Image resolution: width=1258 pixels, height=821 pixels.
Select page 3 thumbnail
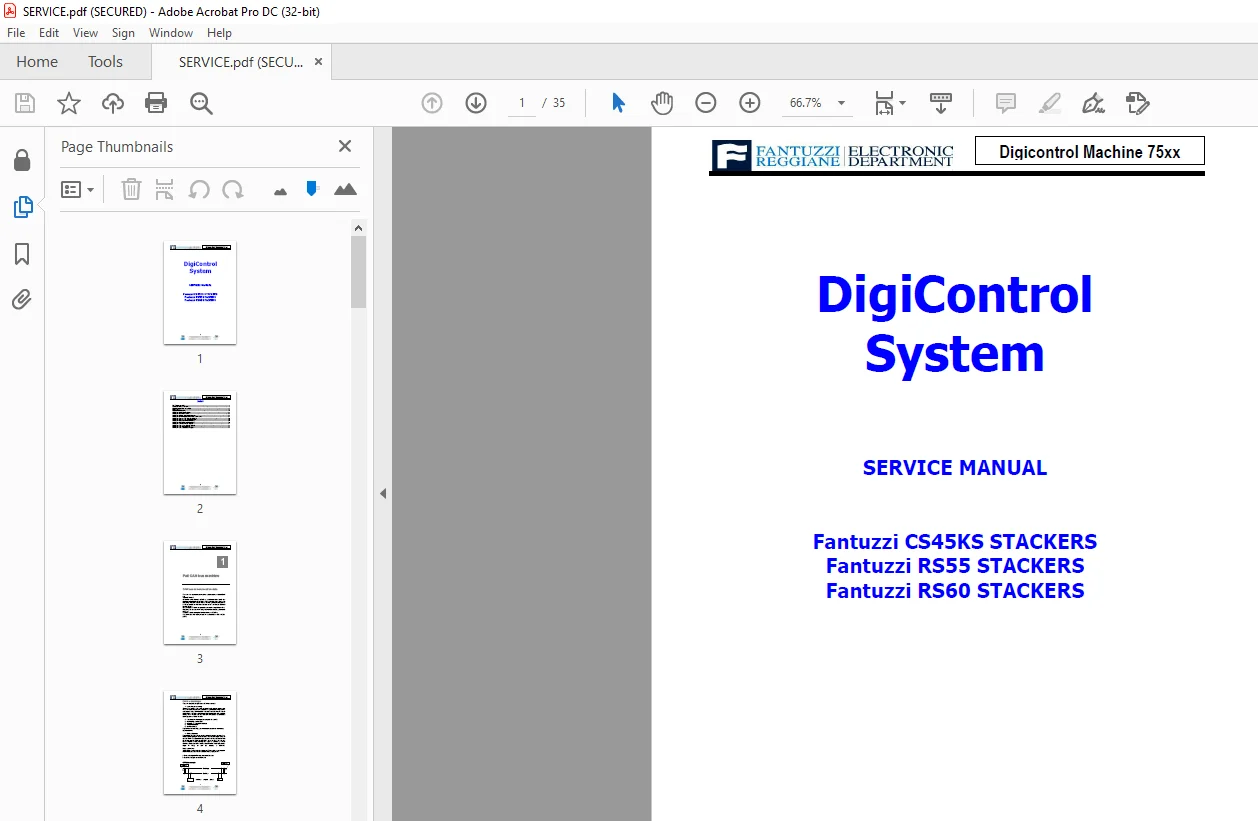point(200,593)
